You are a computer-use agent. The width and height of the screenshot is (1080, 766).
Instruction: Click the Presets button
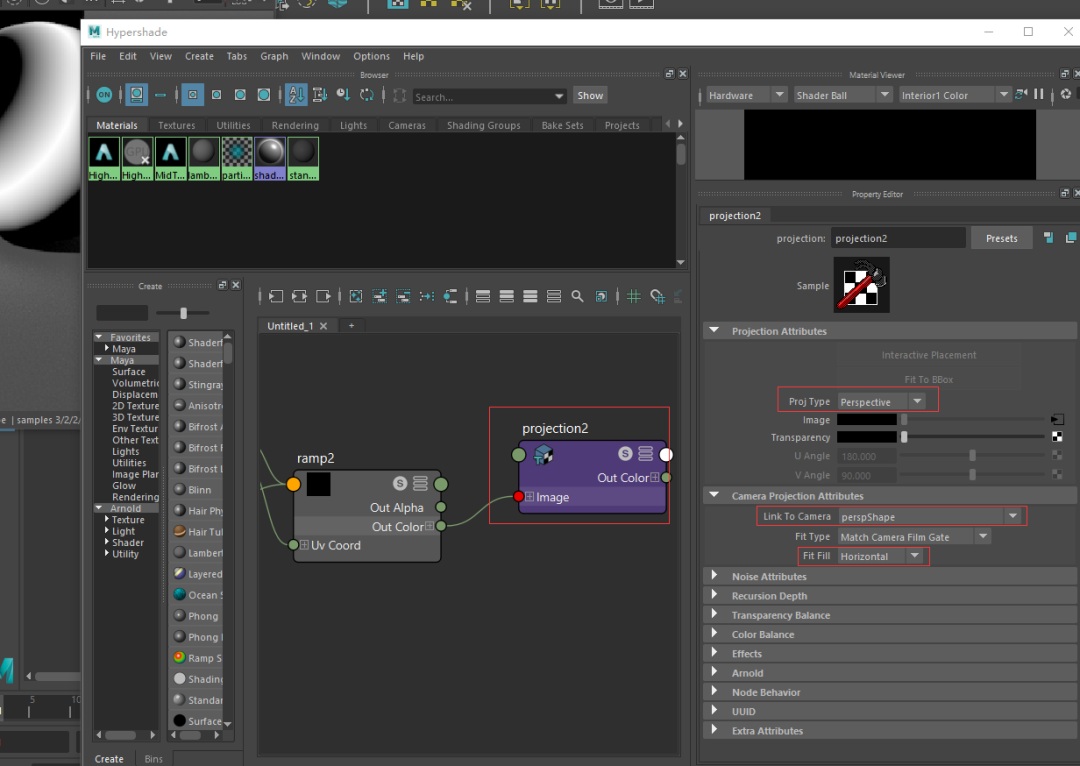pos(1001,238)
